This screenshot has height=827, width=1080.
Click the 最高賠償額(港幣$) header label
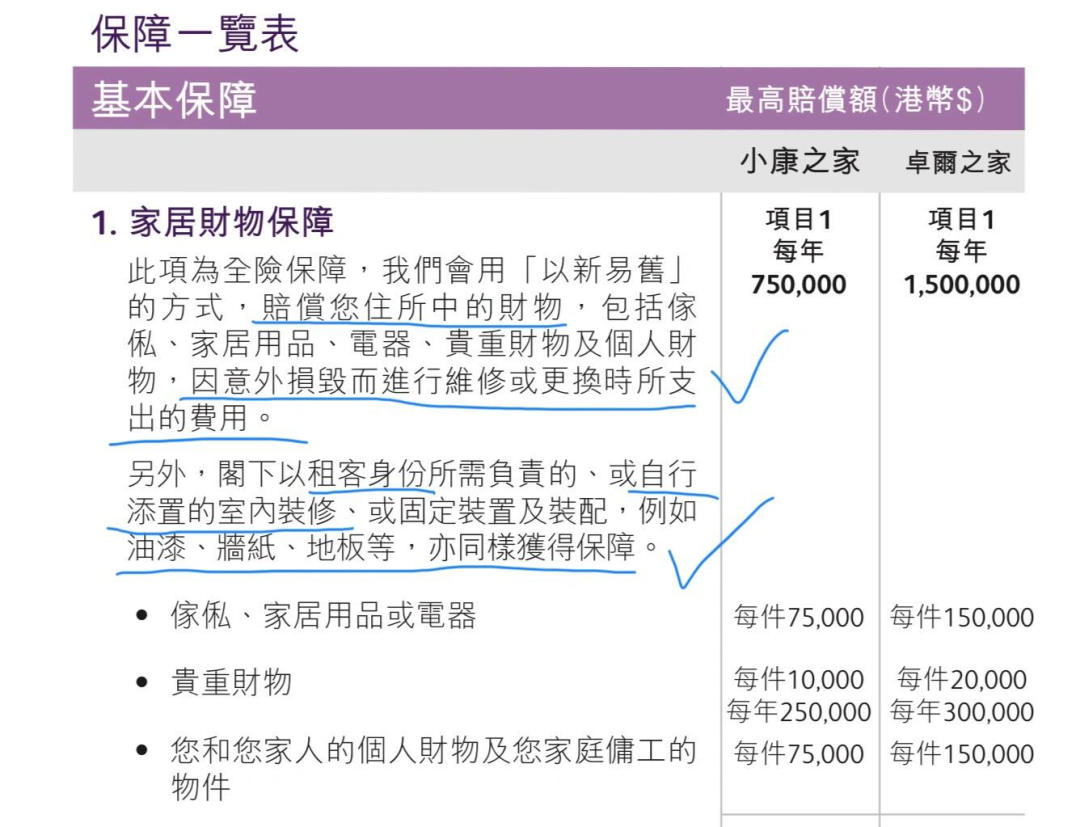point(855,100)
